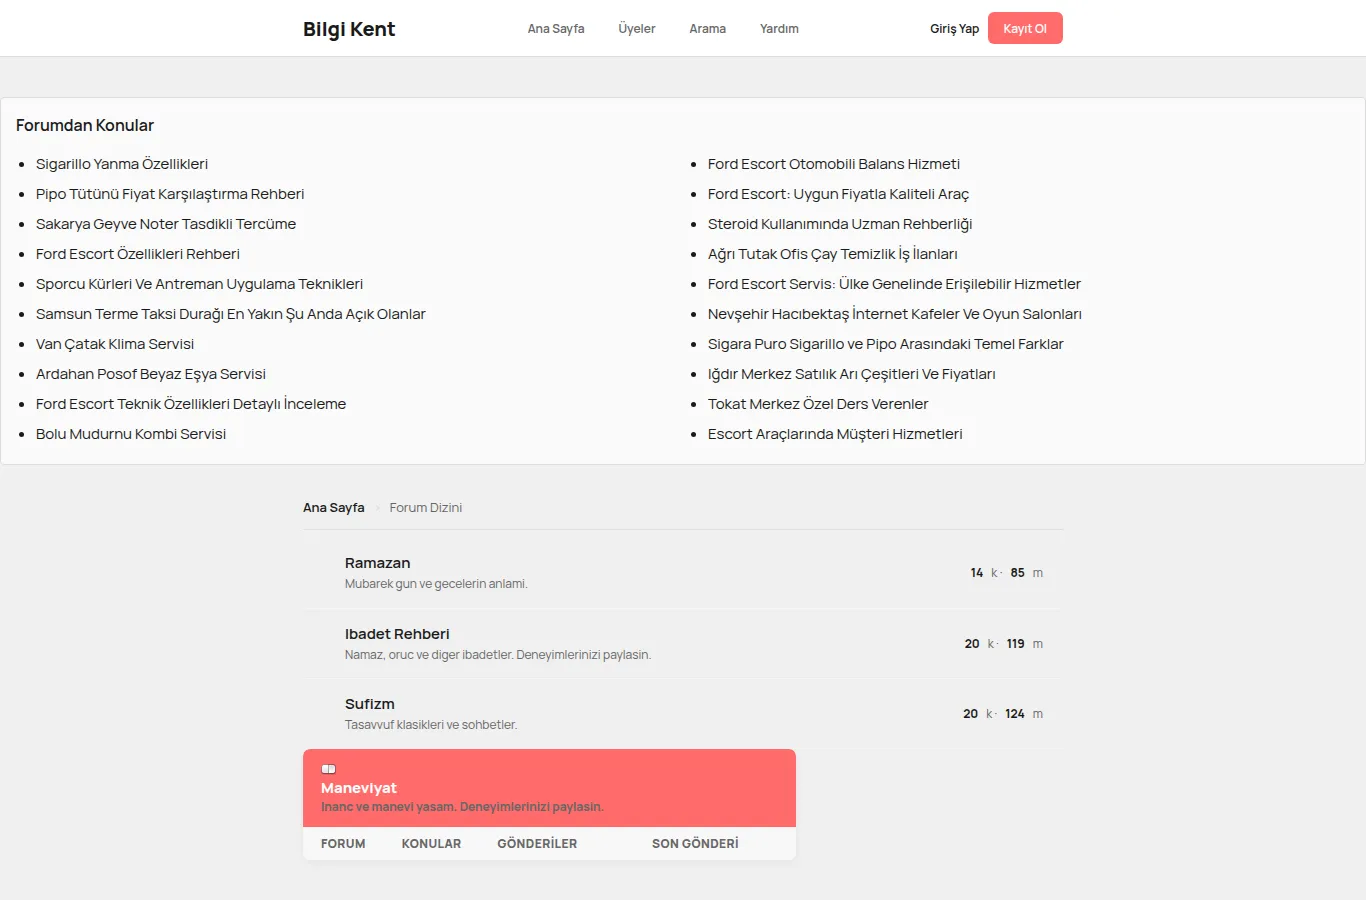
Task: Click the Ana Sayfa breadcrumb link
Action: (334, 508)
